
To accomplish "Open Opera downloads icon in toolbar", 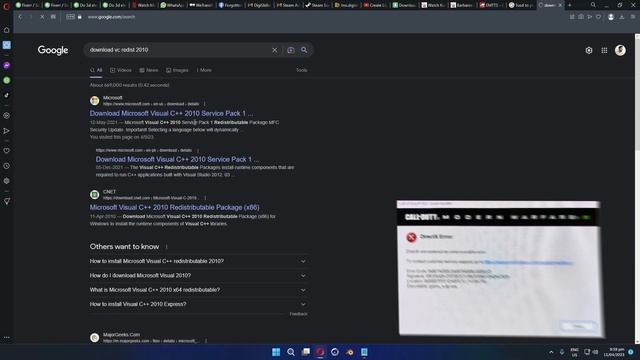I will click(x=622, y=17).
